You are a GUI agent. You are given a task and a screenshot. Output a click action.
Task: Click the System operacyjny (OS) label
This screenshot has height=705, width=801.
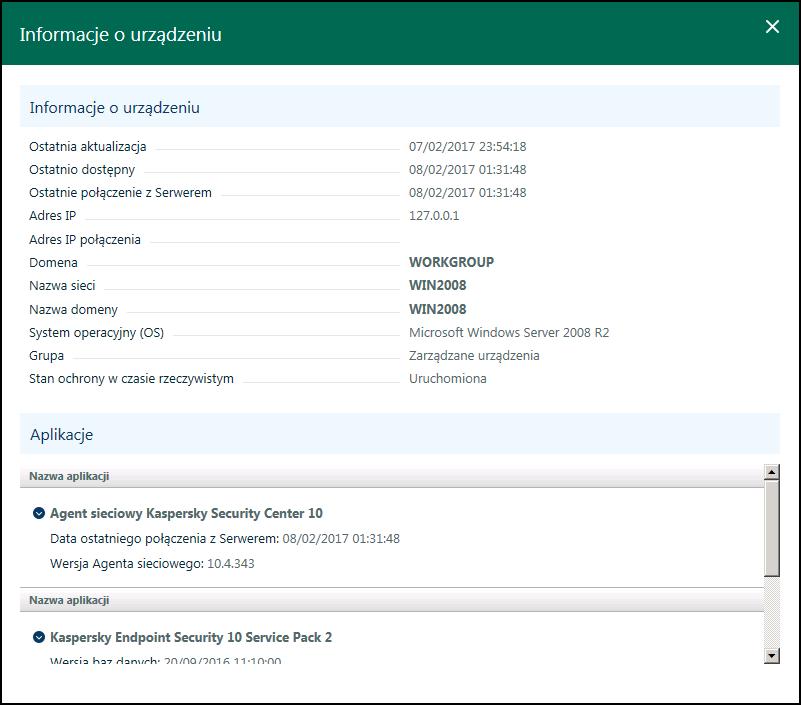coord(97,333)
